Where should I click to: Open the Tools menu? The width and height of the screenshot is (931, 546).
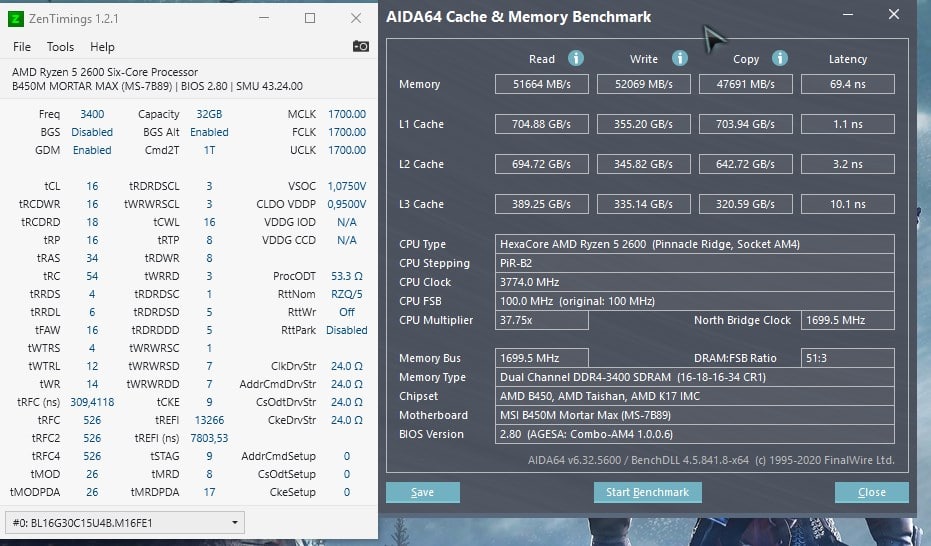coord(60,47)
